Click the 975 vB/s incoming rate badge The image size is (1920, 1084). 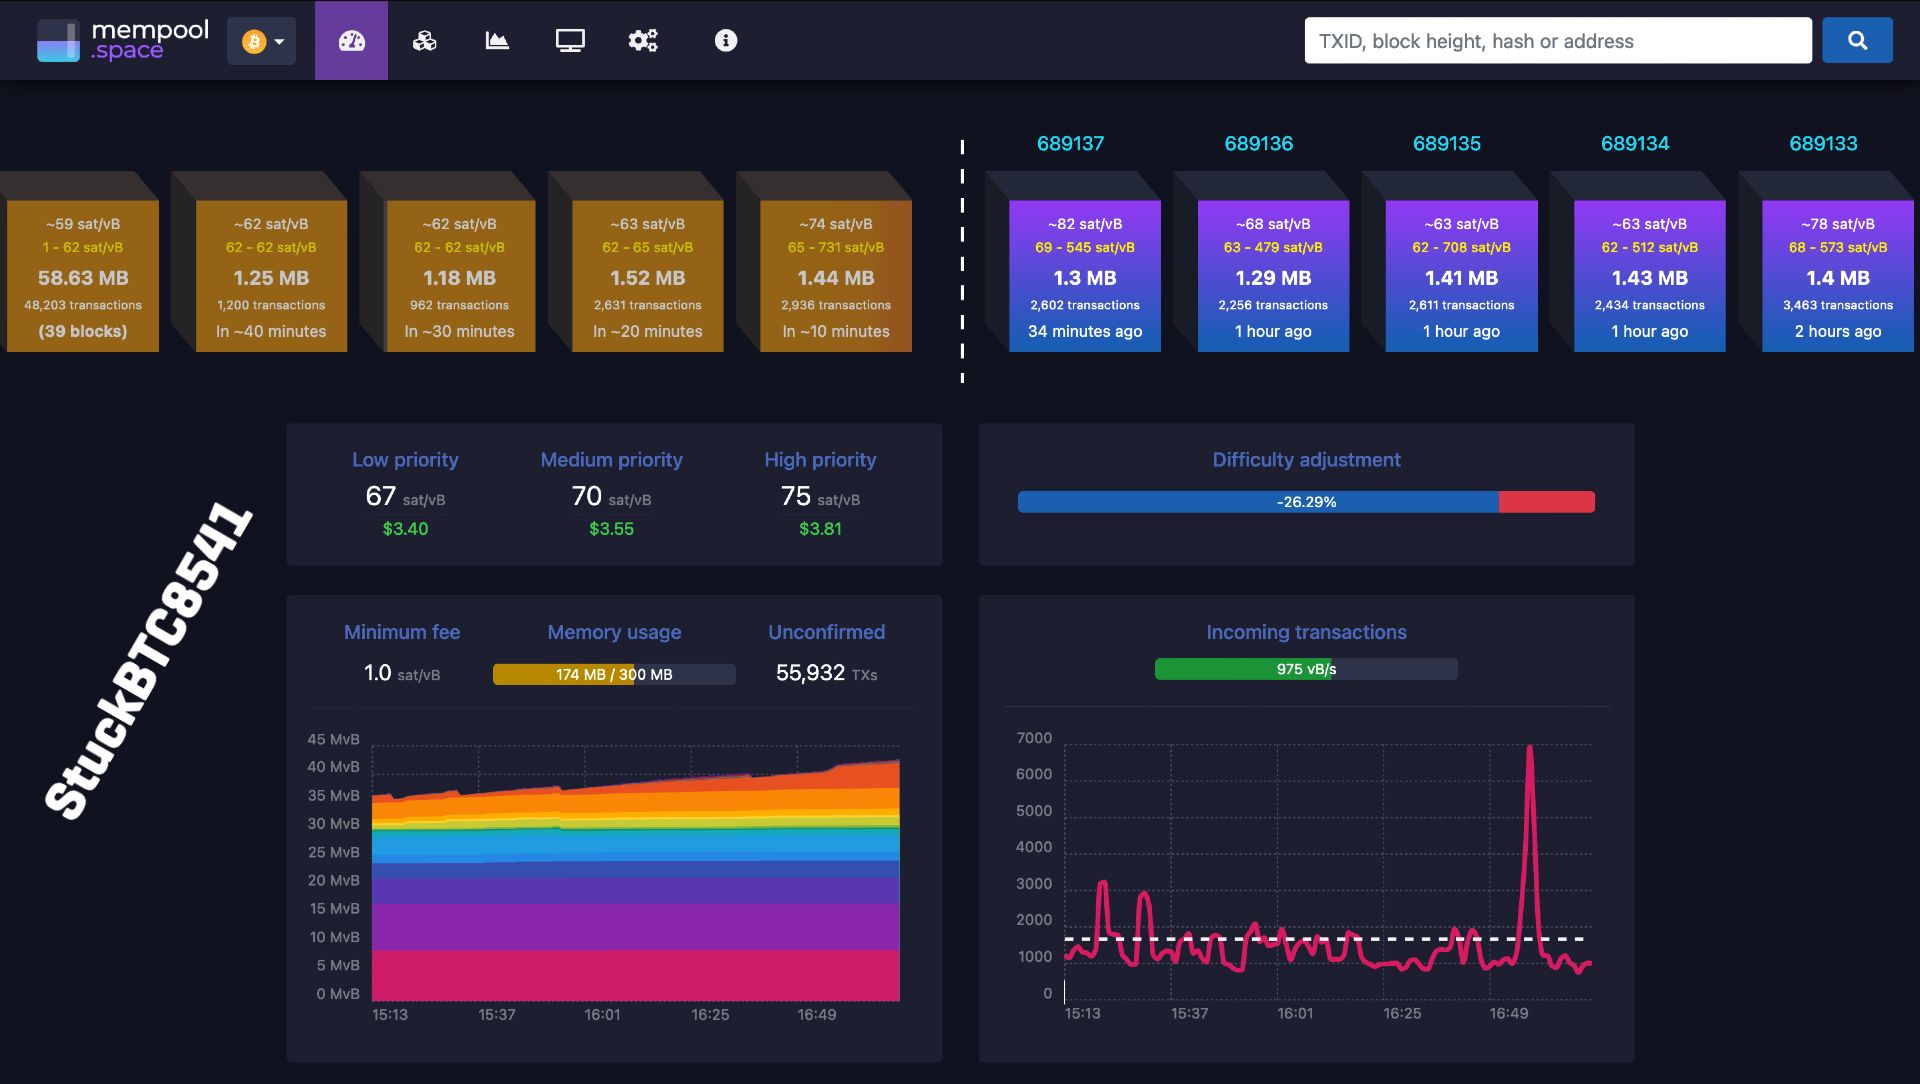click(1306, 667)
